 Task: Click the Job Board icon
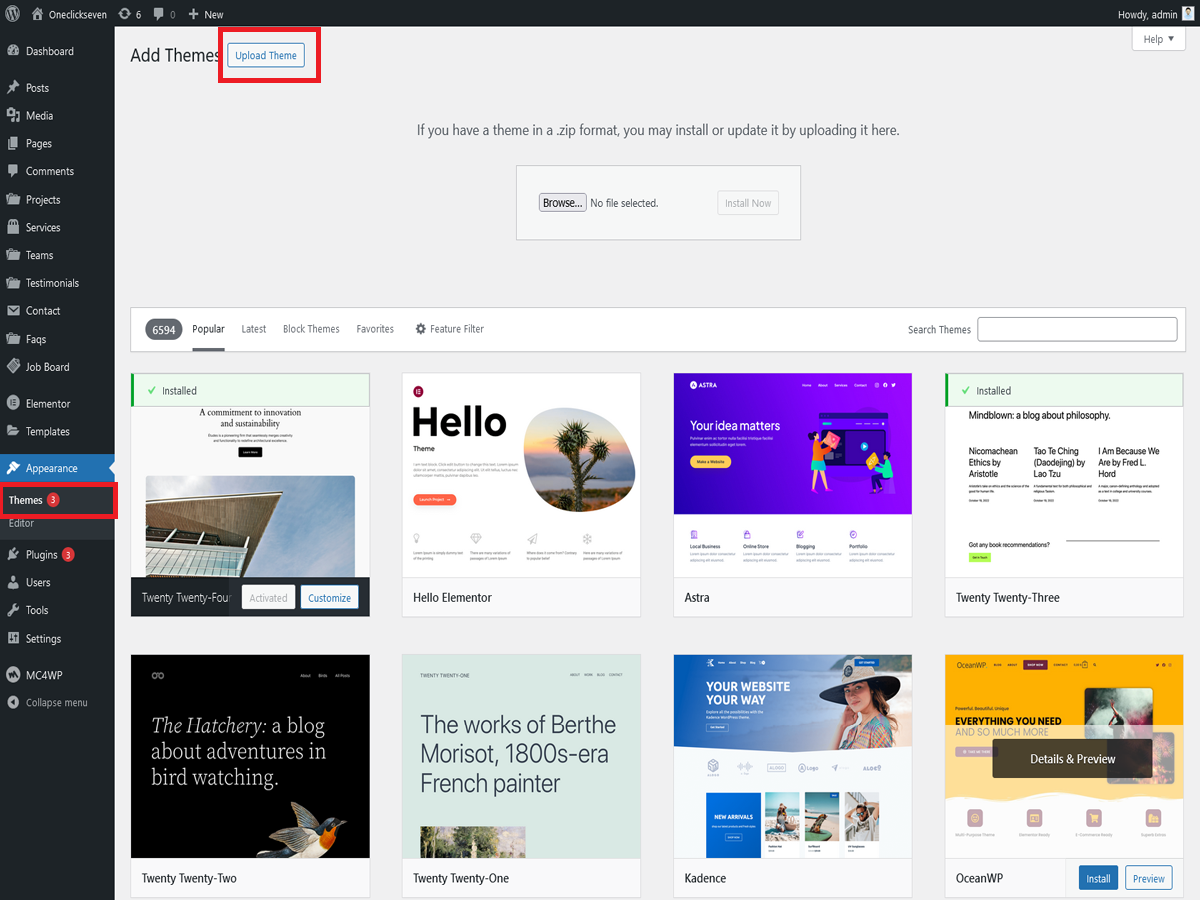13,367
